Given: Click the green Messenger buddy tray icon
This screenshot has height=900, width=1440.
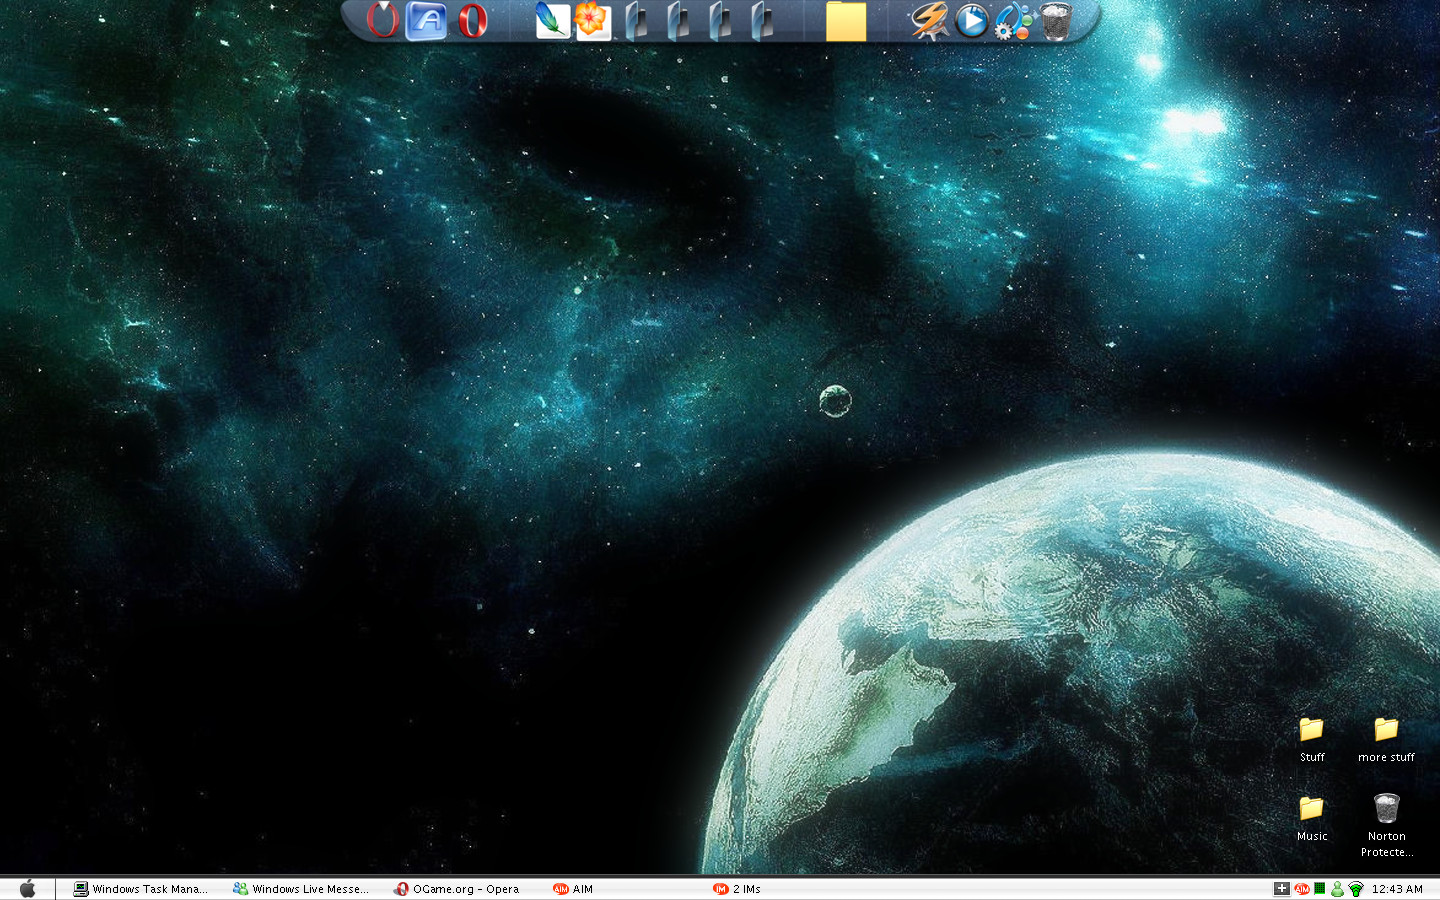Looking at the screenshot, I should coord(1337,888).
